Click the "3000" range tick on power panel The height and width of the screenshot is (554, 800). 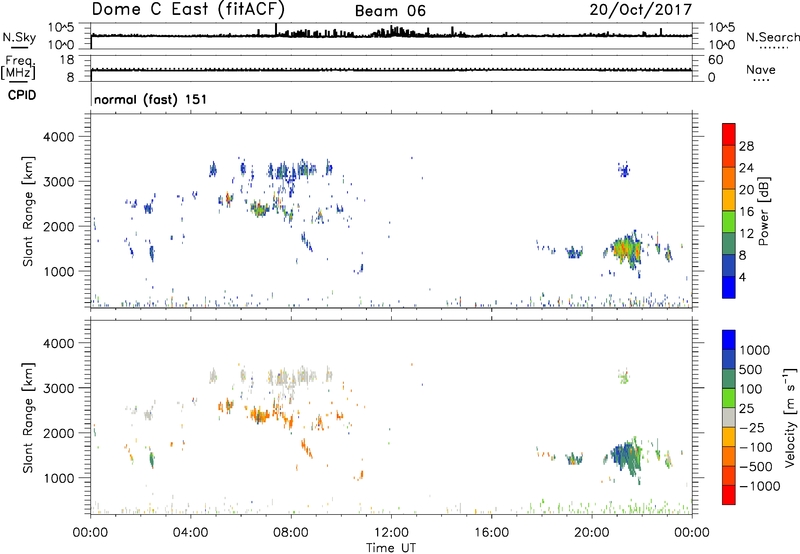coord(58,182)
